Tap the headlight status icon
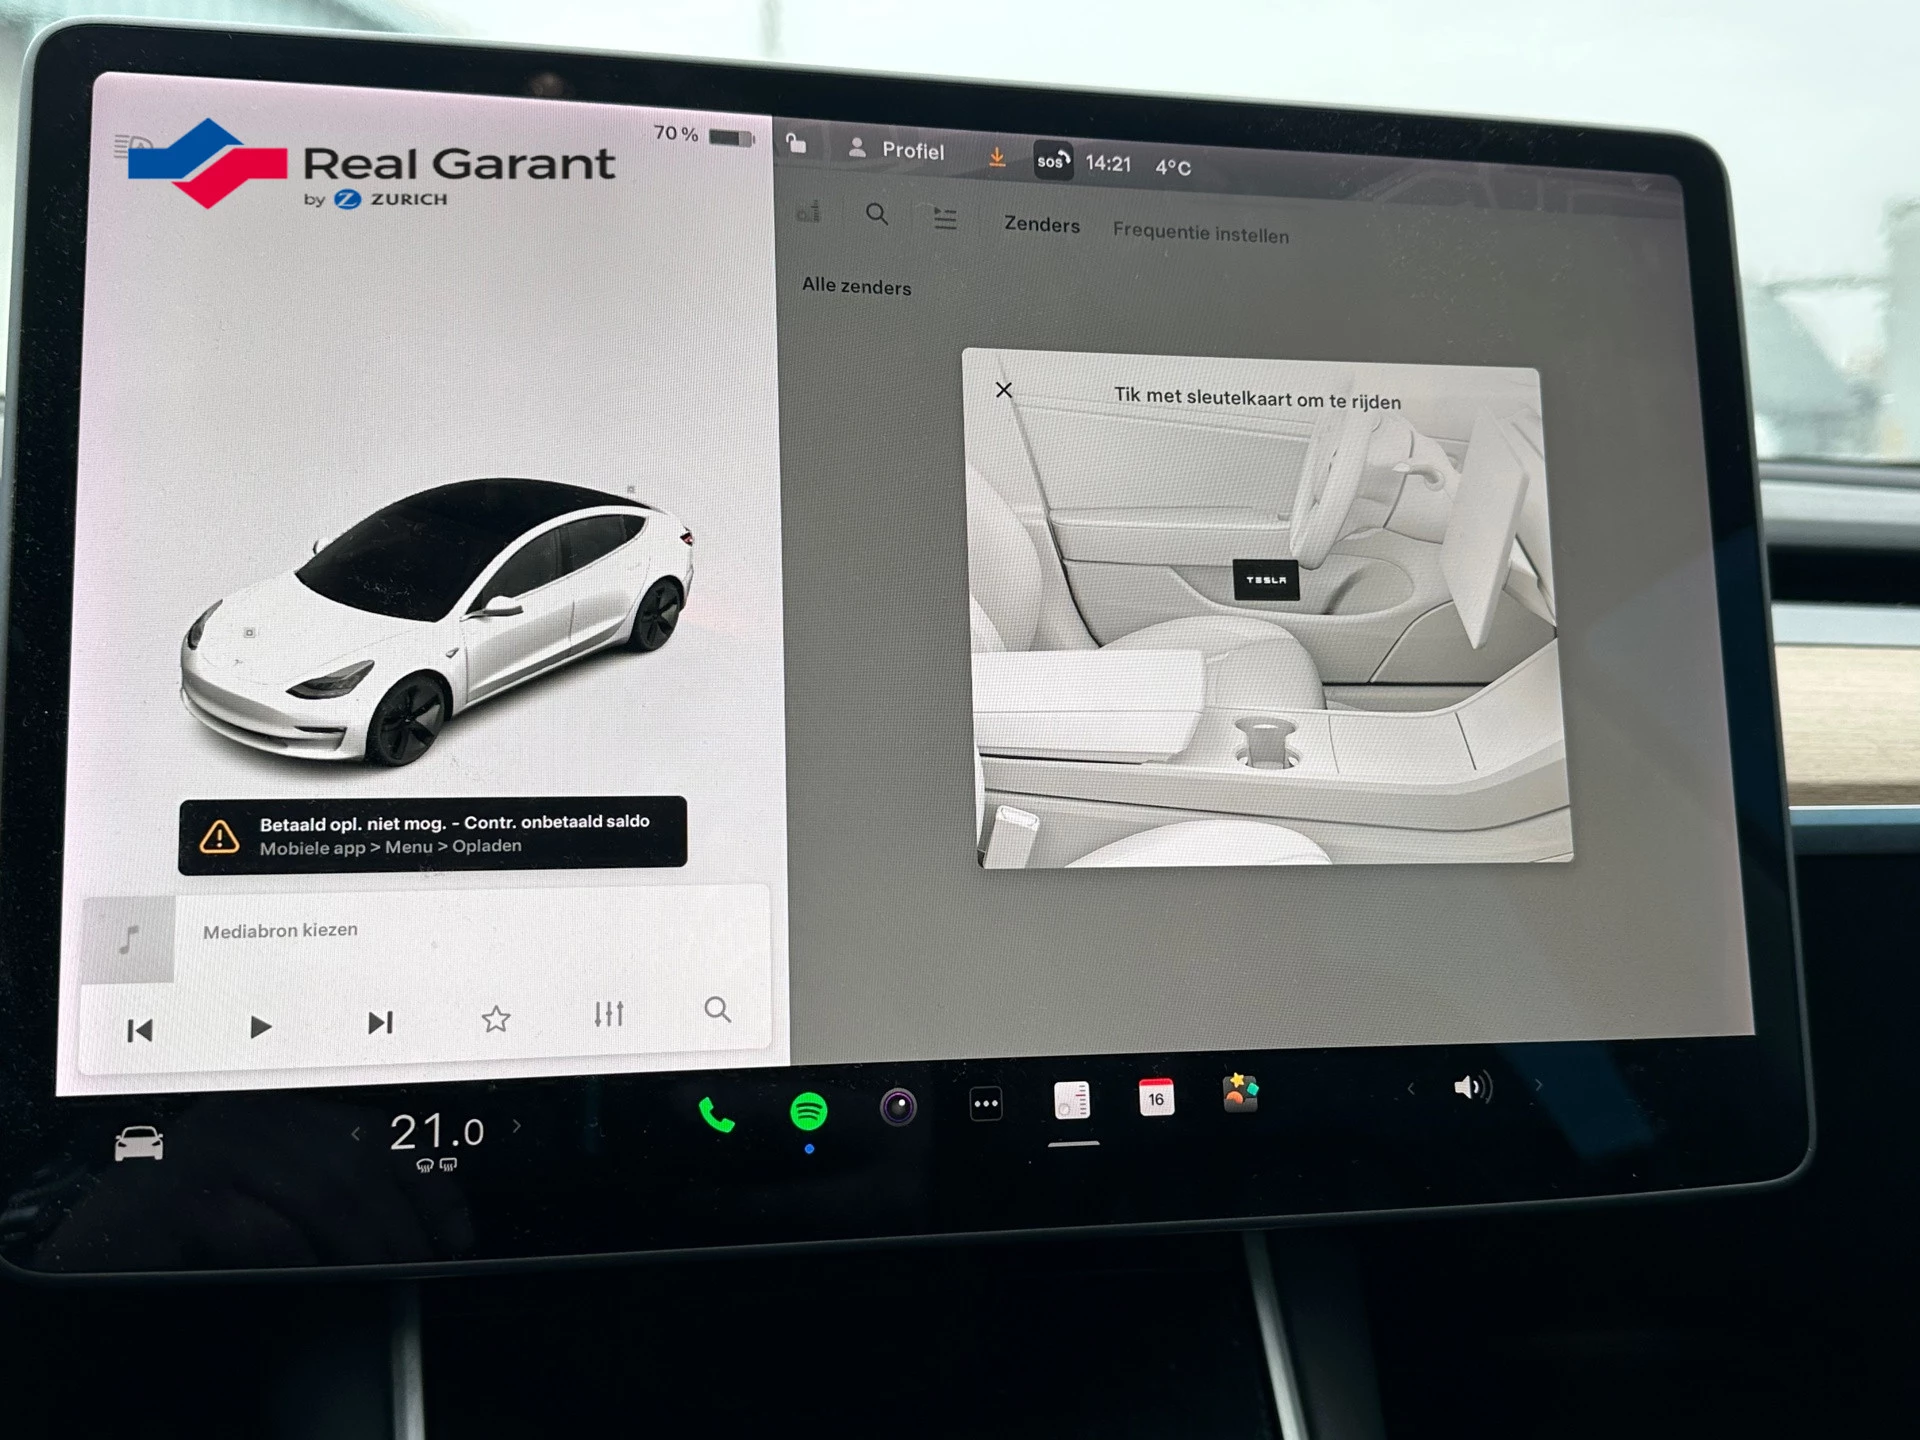The image size is (1920, 1440). coord(132,146)
